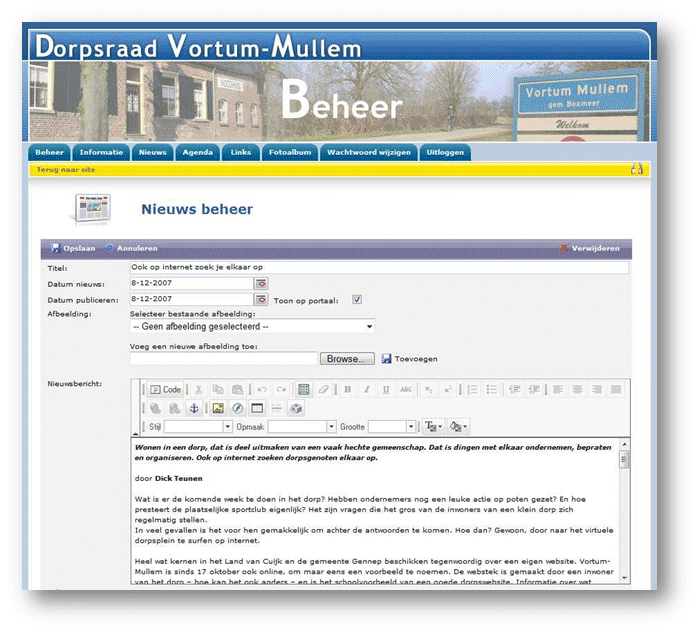The image size is (699, 632).
Task: Click the insert image icon in editor
Action: tap(218, 408)
